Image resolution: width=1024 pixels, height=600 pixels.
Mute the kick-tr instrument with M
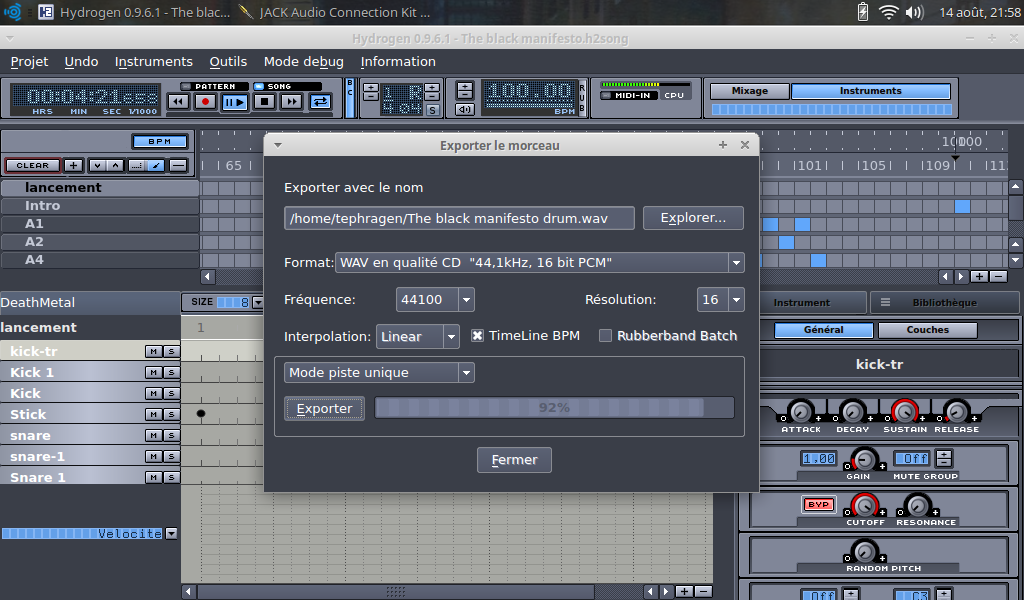coord(153,351)
